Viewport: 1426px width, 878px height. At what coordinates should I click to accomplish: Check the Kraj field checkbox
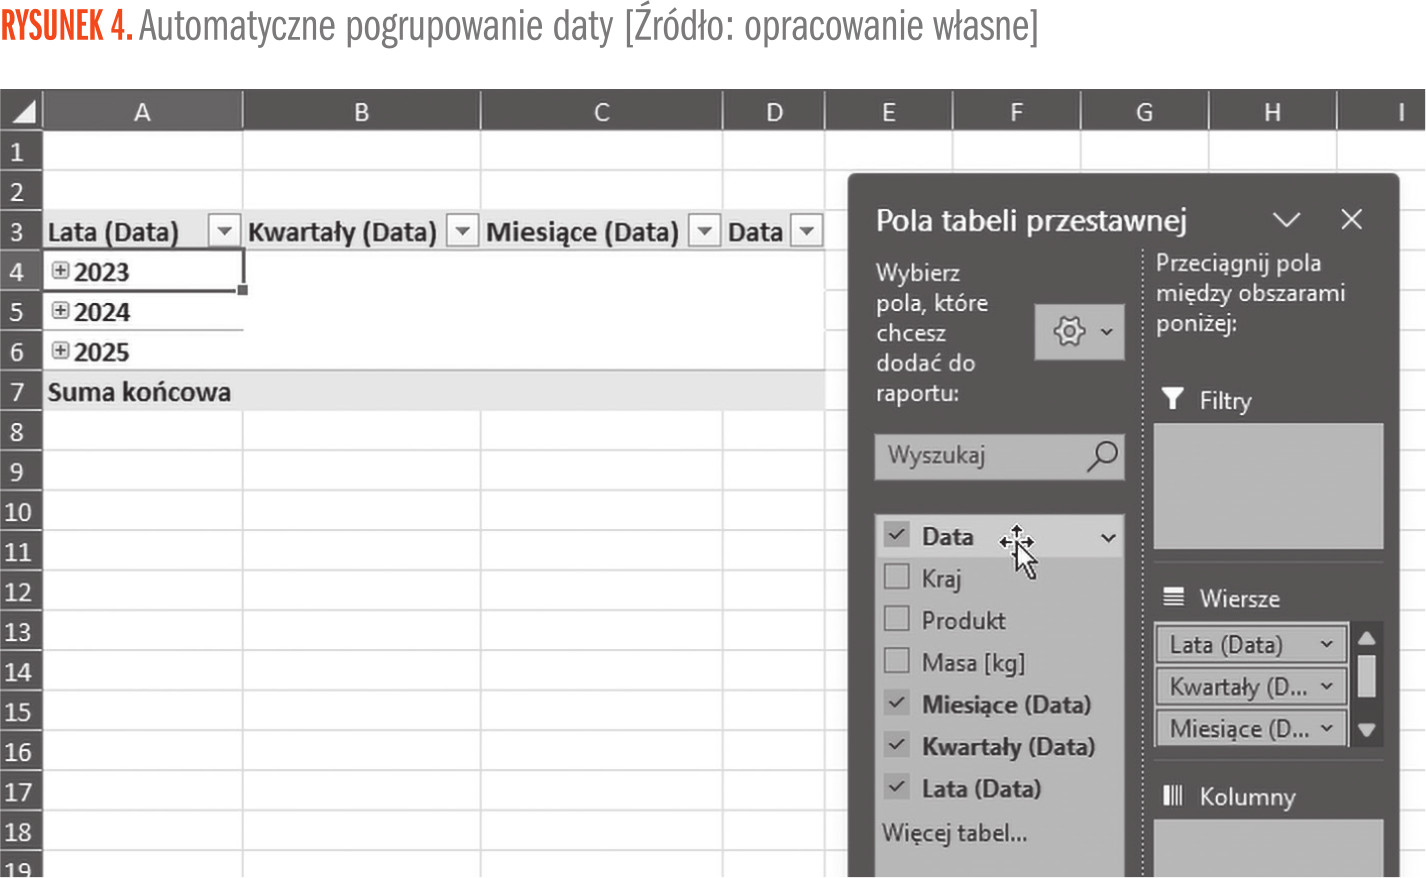(897, 577)
